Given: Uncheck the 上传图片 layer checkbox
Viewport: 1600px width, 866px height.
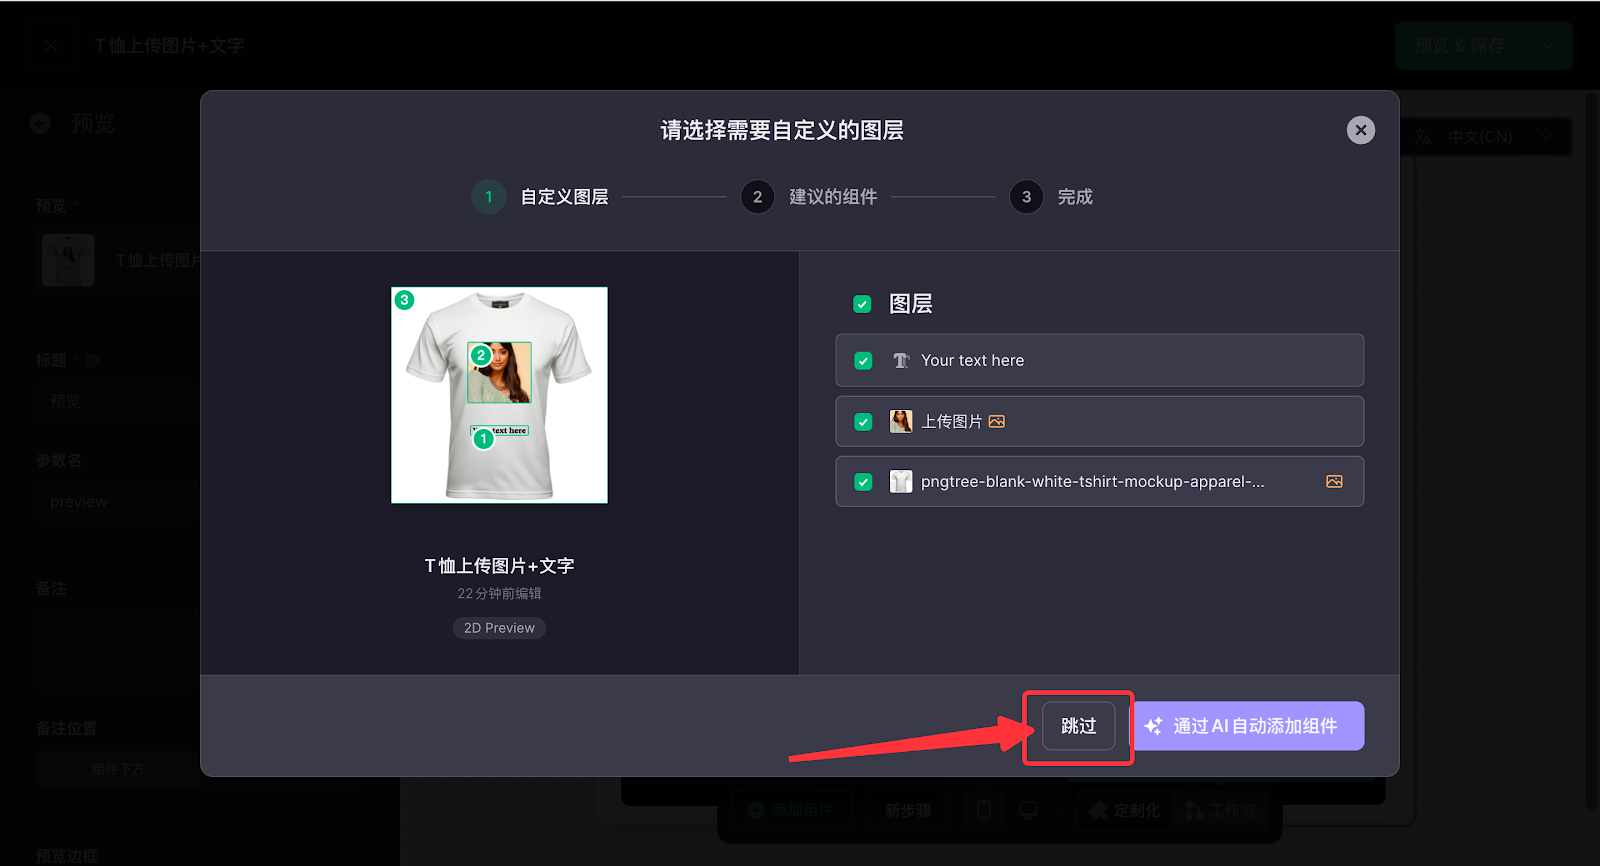Looking at the screenshot, I should (x=864, y=422).
